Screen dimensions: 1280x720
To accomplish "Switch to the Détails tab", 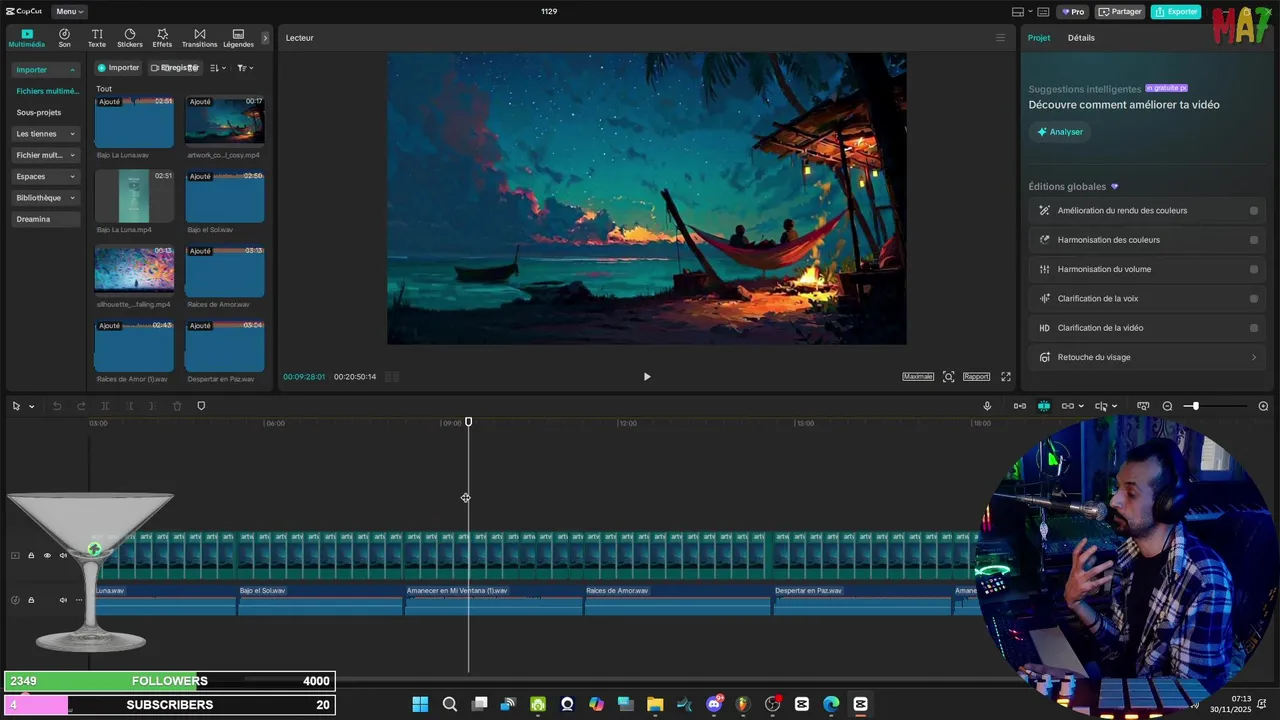I will [1081, 38].
